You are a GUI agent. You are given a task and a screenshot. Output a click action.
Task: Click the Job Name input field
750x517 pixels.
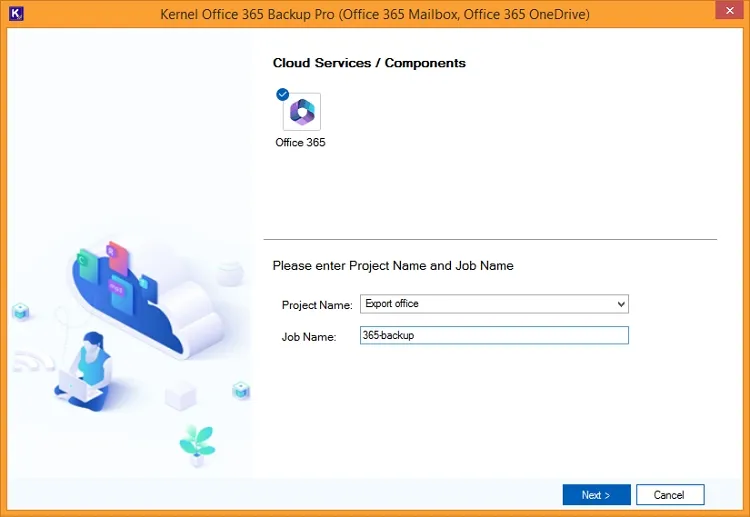(x=494, y=335)
